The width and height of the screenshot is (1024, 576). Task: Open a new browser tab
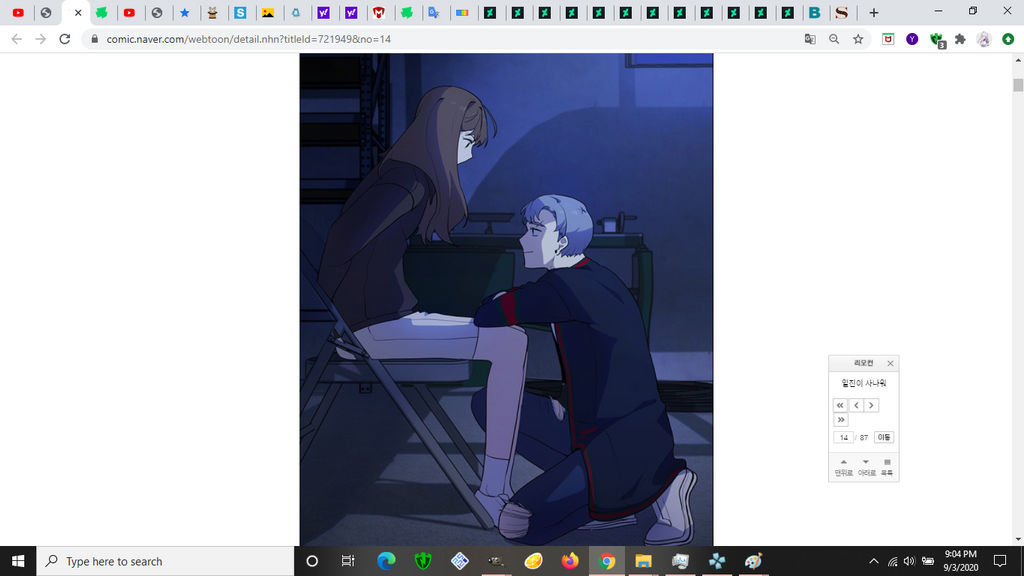click(874, 12)
